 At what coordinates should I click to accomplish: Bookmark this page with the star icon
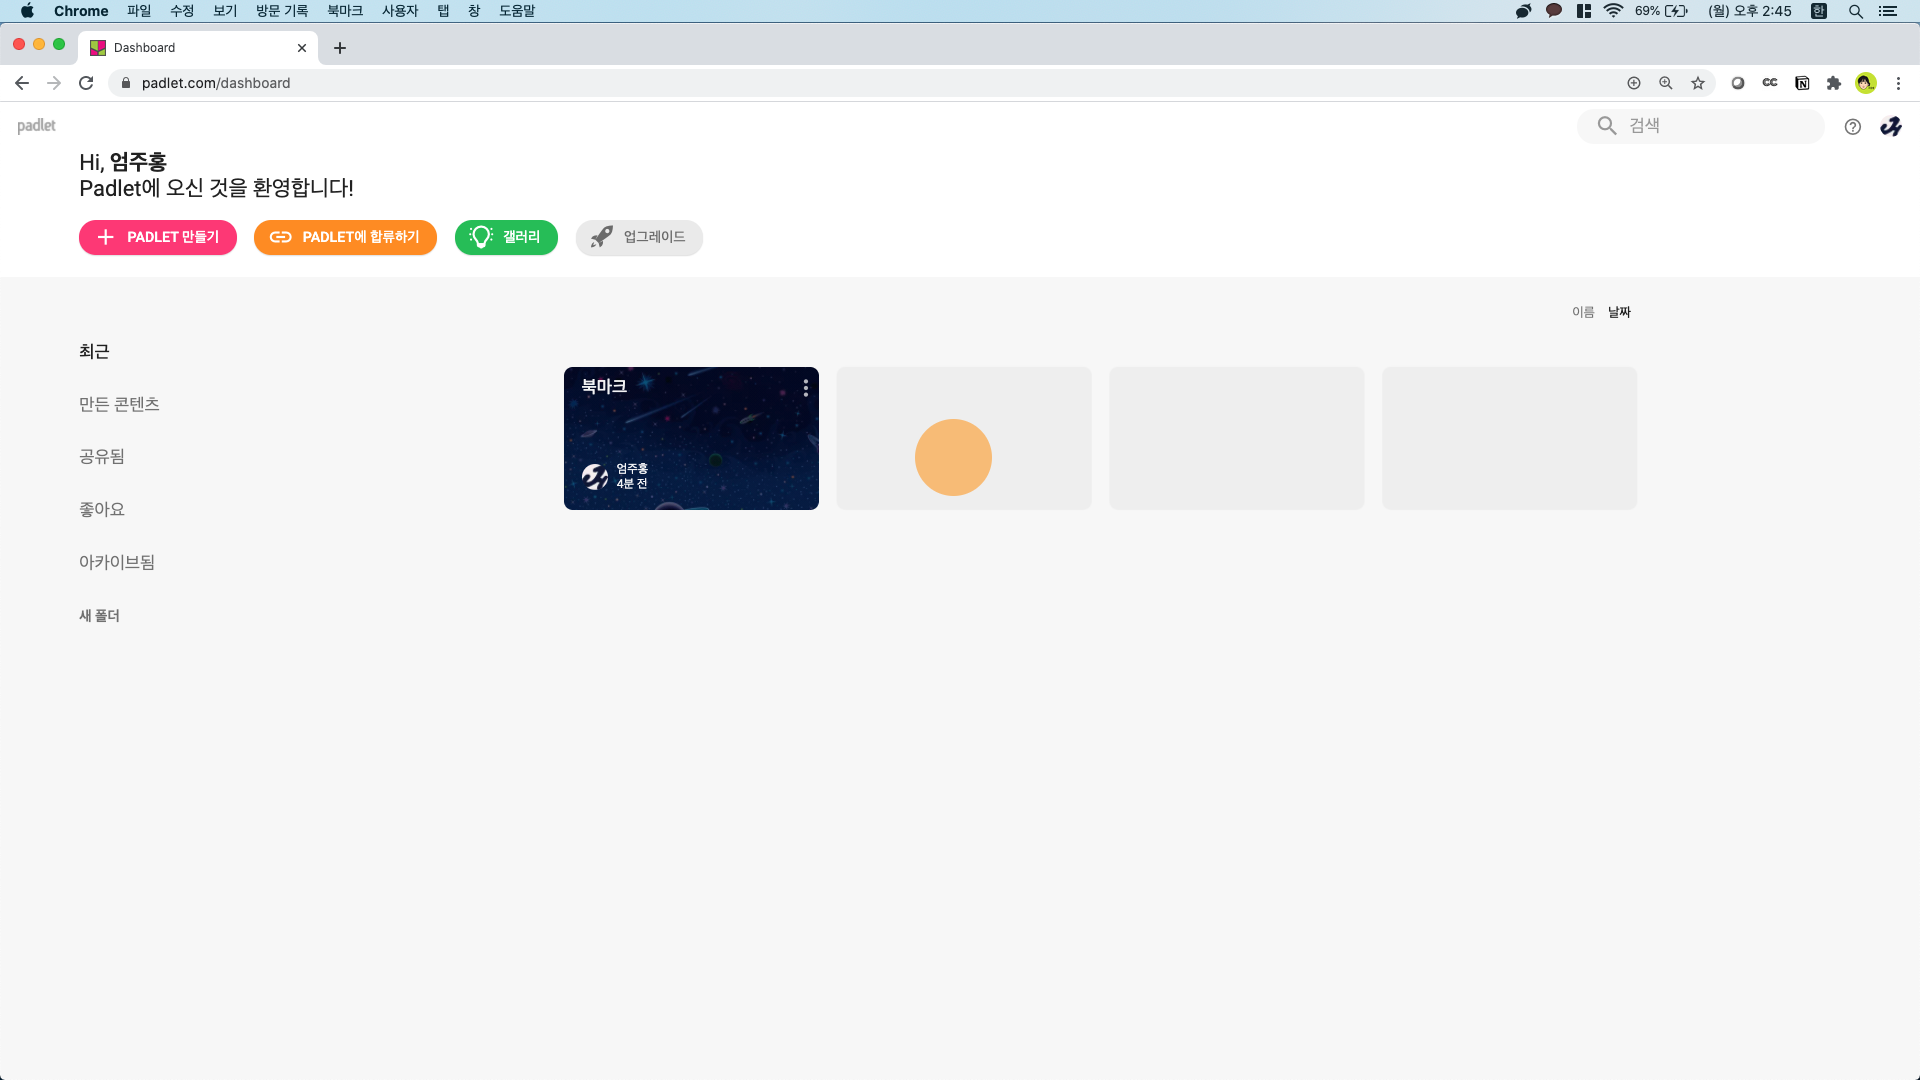[1697, 83]
